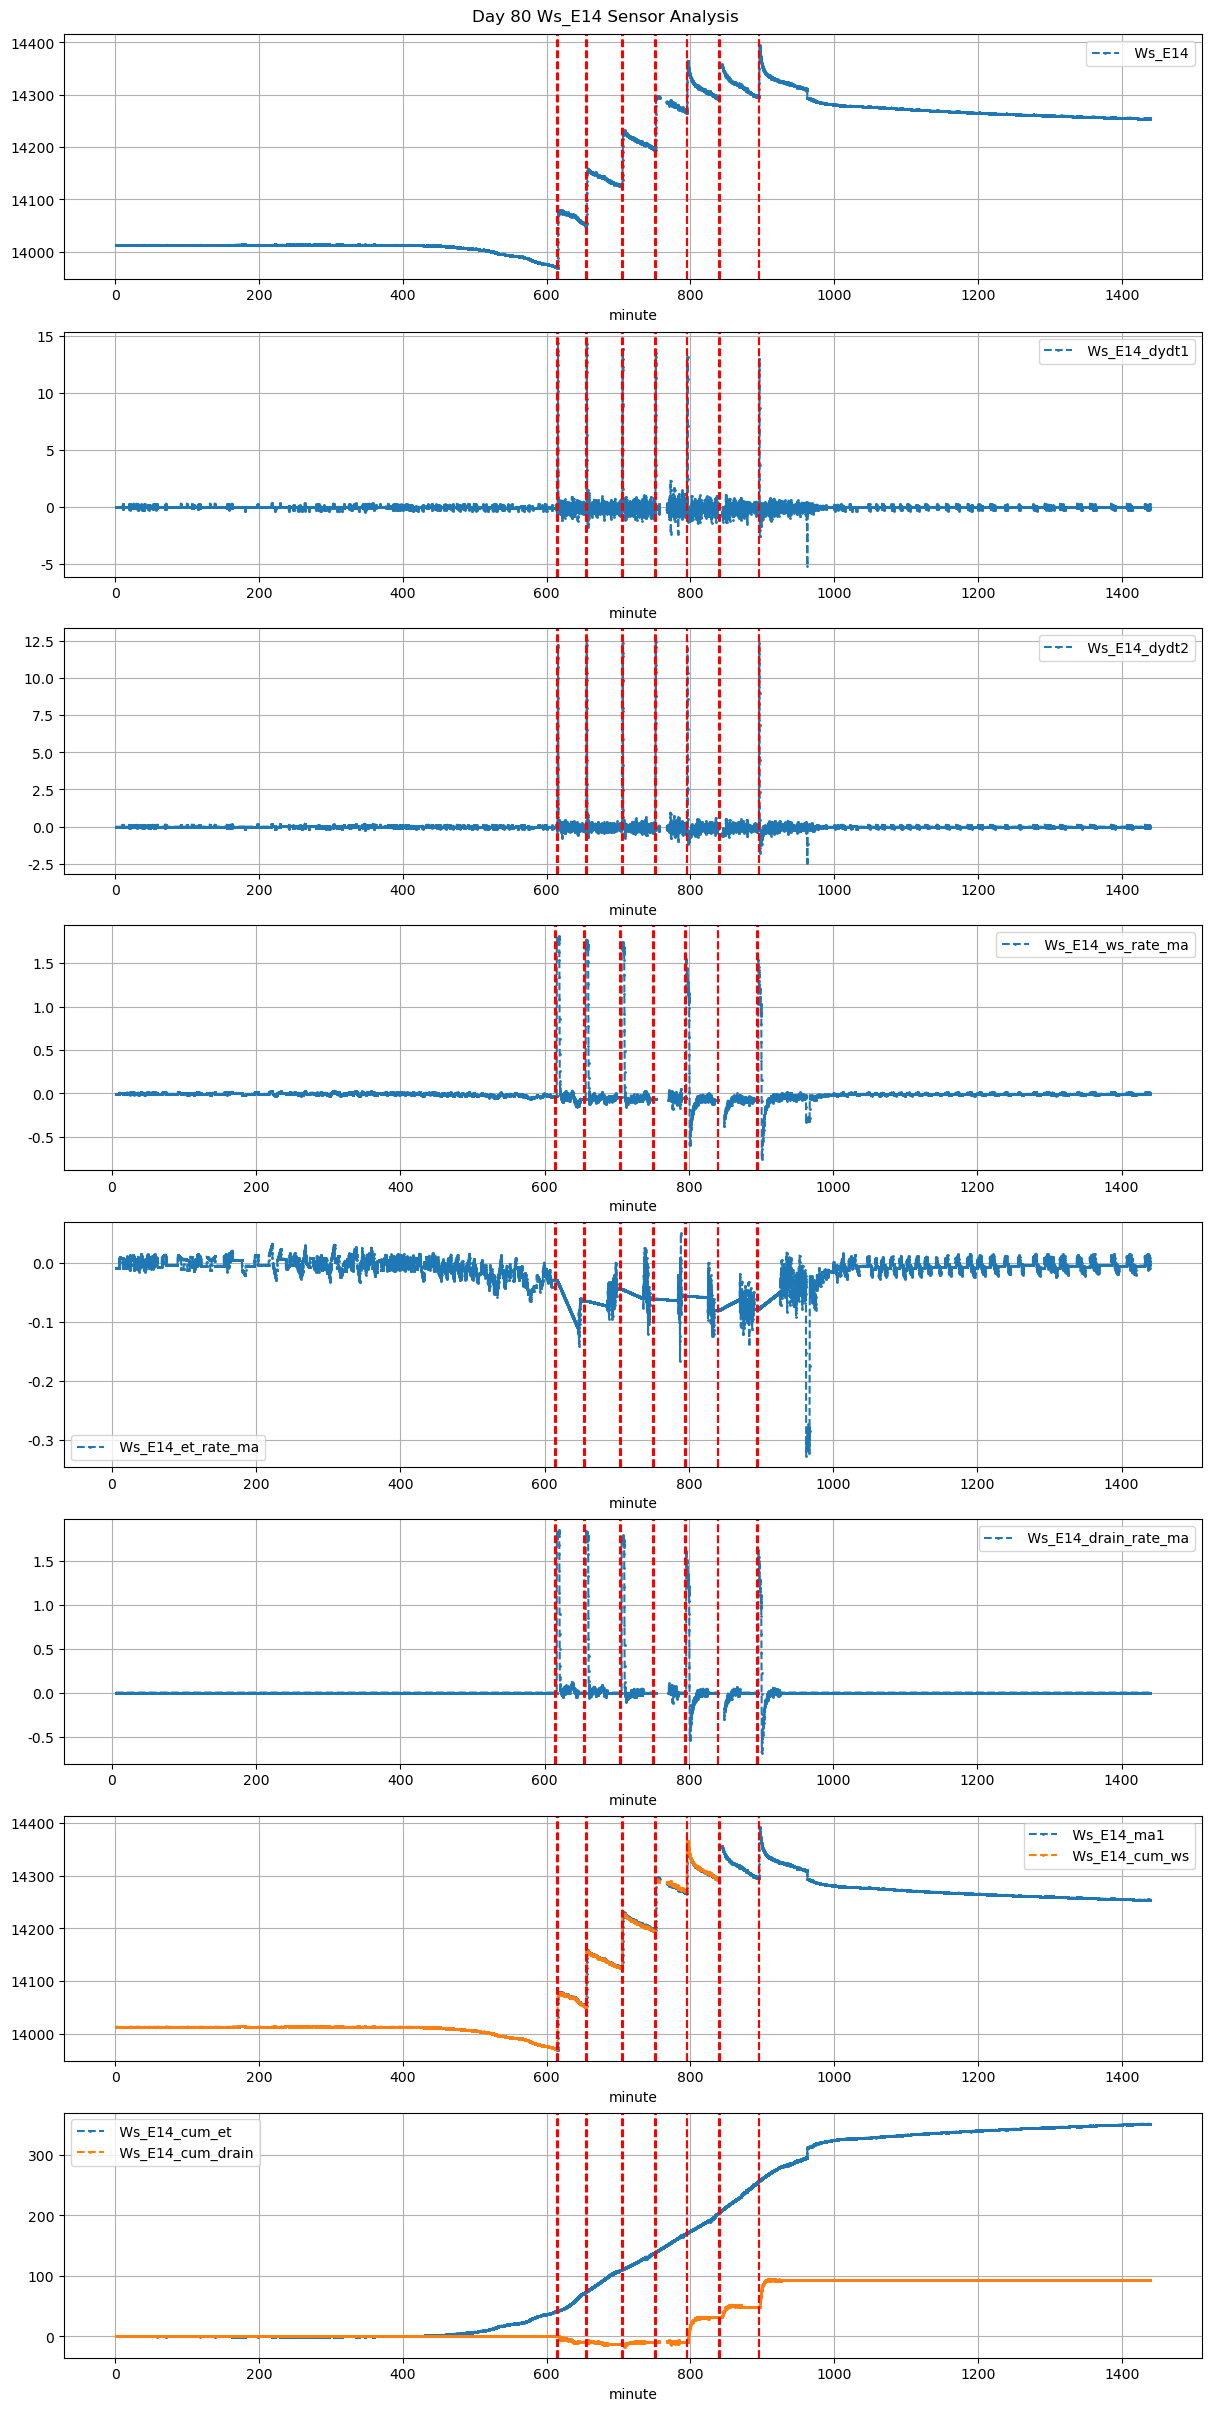Screen dimensions: 1211x2411
Task: Click the 1400 x-axis tick under the bottom plot
Action: coord(1122,2377)
